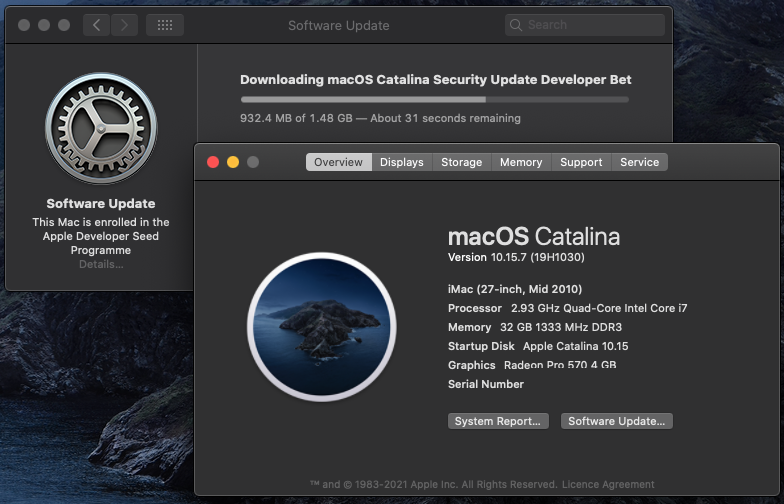Open the Licence Agreement link

[x=608, y=484]
